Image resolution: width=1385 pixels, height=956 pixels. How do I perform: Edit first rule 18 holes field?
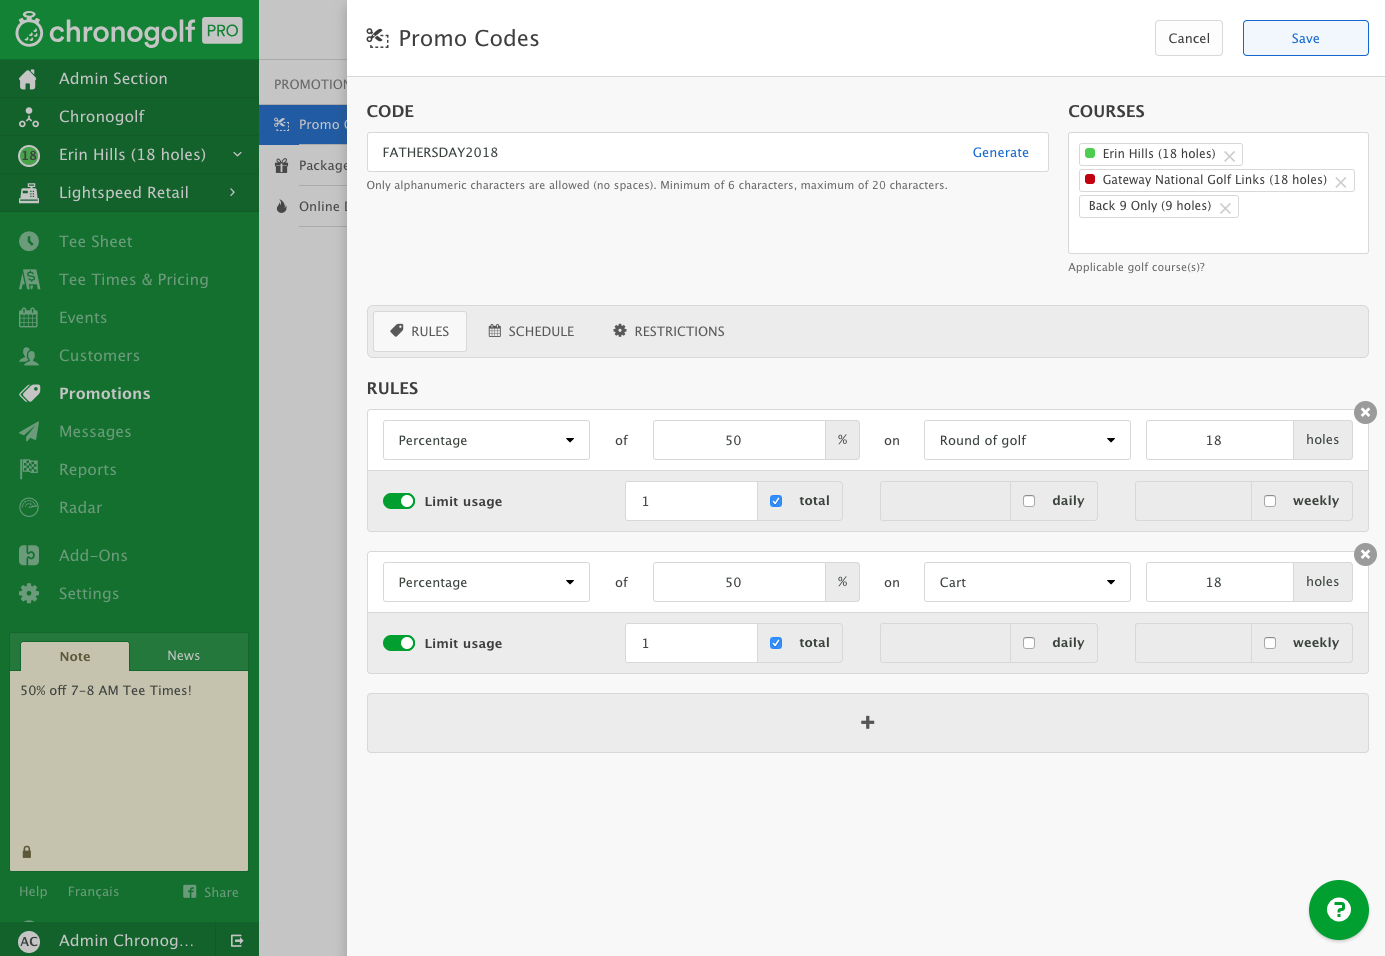(1219, 440)
